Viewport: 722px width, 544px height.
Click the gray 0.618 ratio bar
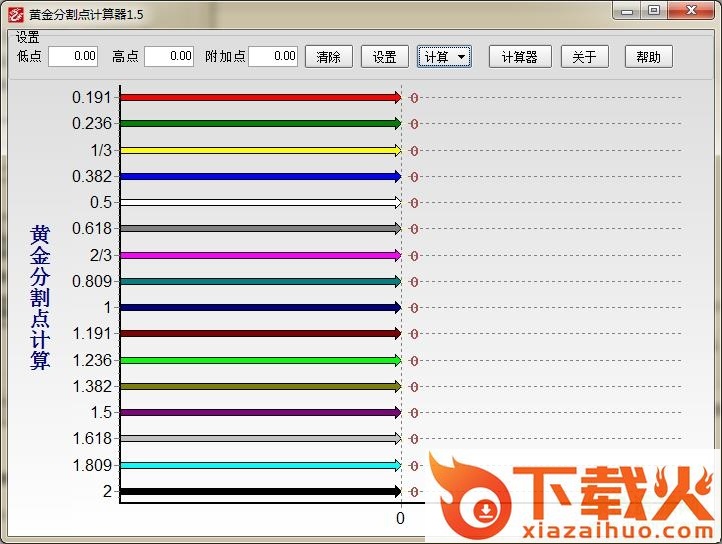point(261,228)
